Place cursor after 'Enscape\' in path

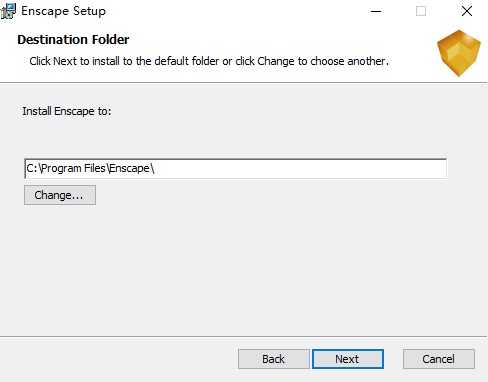155,168
